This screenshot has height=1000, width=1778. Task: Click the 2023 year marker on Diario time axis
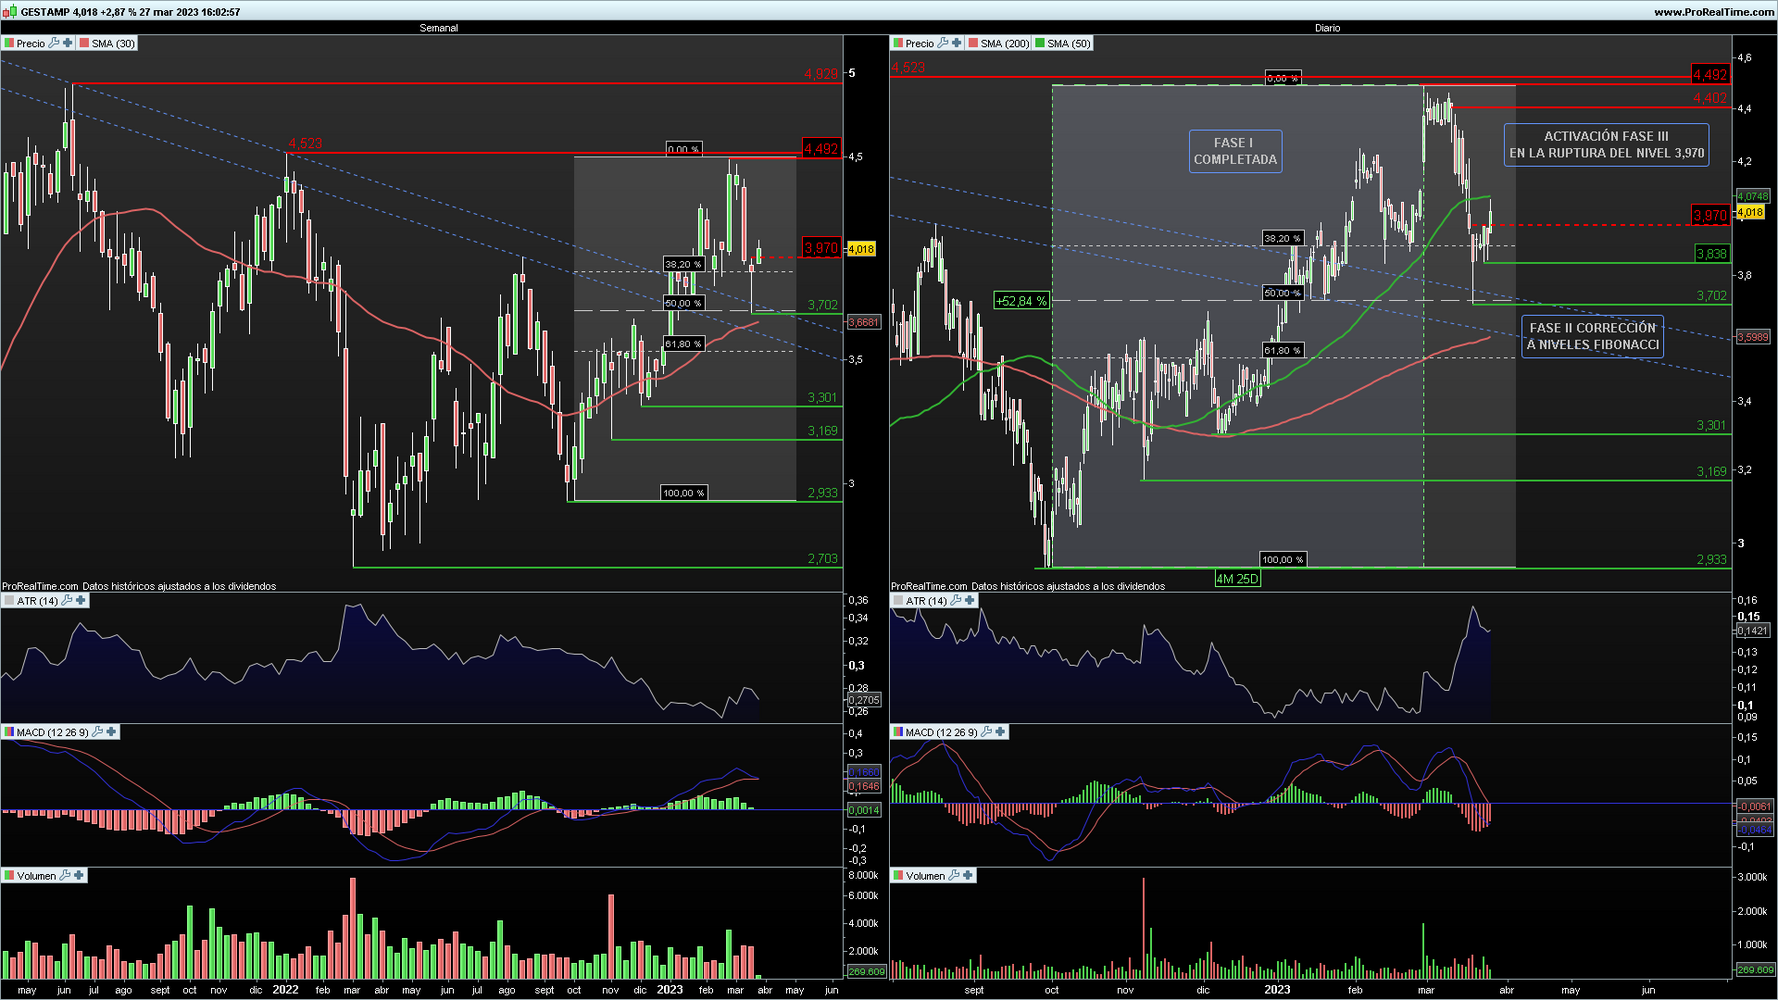point(1276,990)
